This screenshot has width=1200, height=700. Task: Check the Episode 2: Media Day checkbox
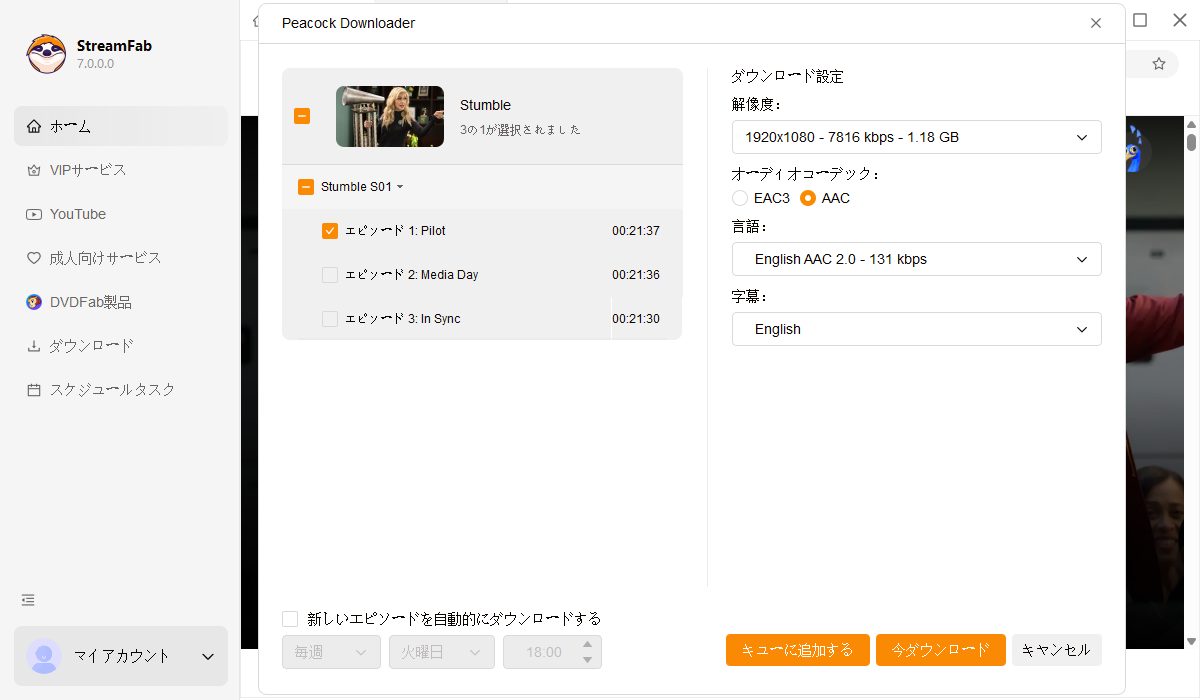point(330,275)
